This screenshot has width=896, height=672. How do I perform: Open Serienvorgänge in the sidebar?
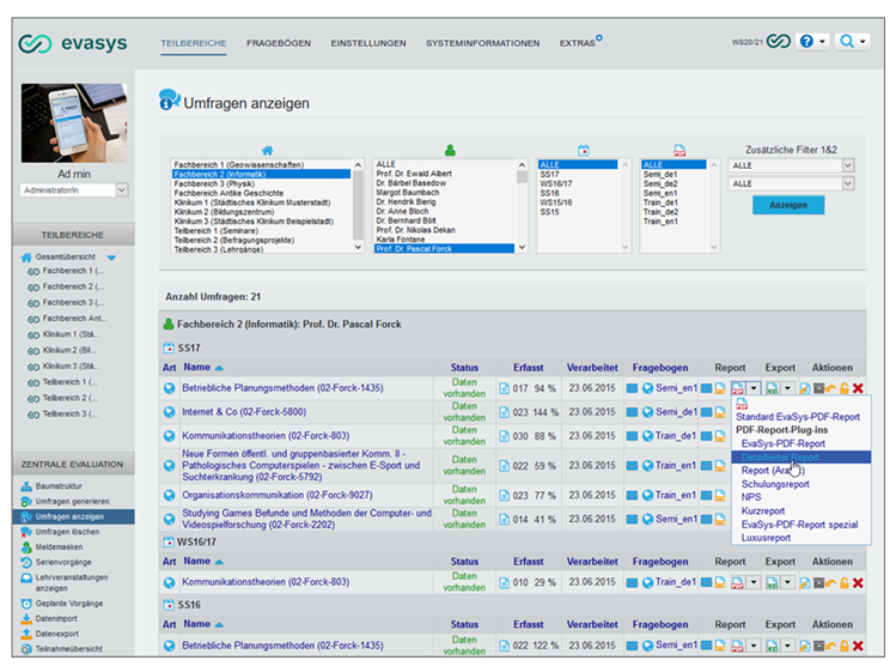[65, 562]
